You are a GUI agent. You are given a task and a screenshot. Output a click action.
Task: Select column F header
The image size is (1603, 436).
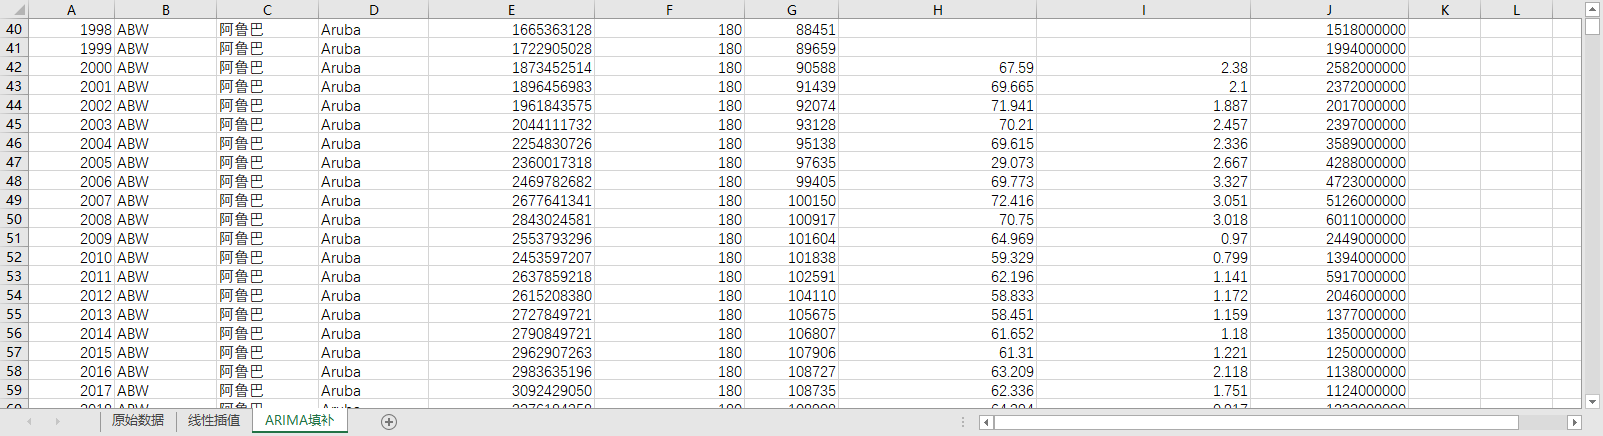pos(669,10)
